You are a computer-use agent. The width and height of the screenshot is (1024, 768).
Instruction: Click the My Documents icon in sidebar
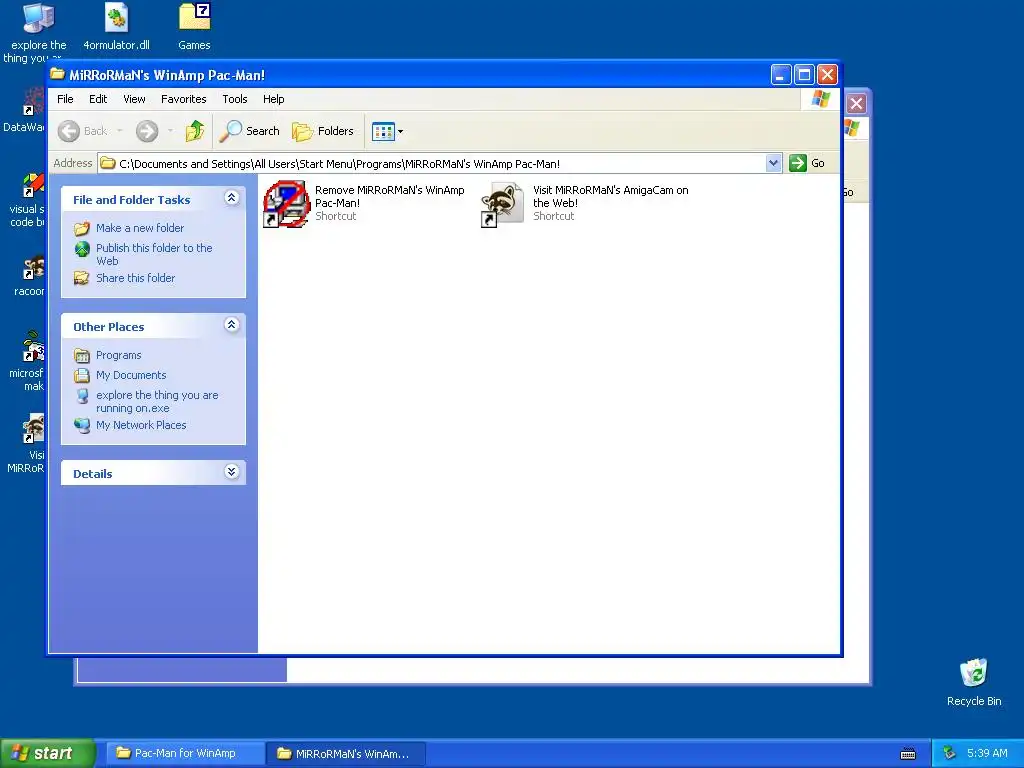[x=82, y=376]
